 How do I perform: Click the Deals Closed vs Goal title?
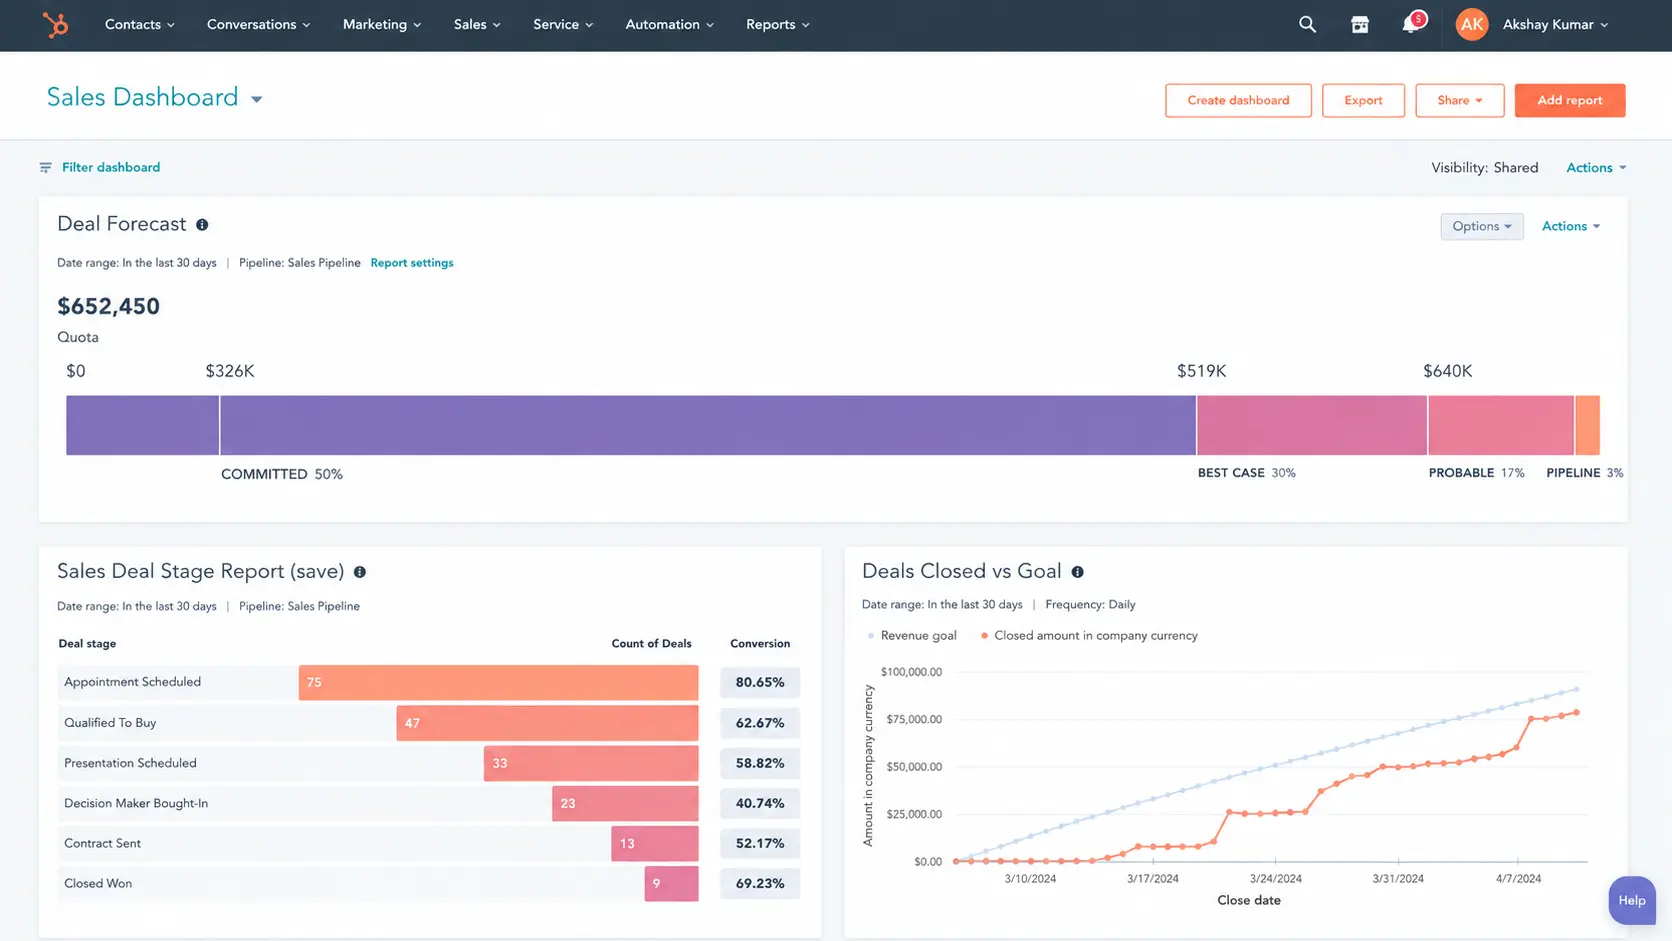click(x=961, y=571)
